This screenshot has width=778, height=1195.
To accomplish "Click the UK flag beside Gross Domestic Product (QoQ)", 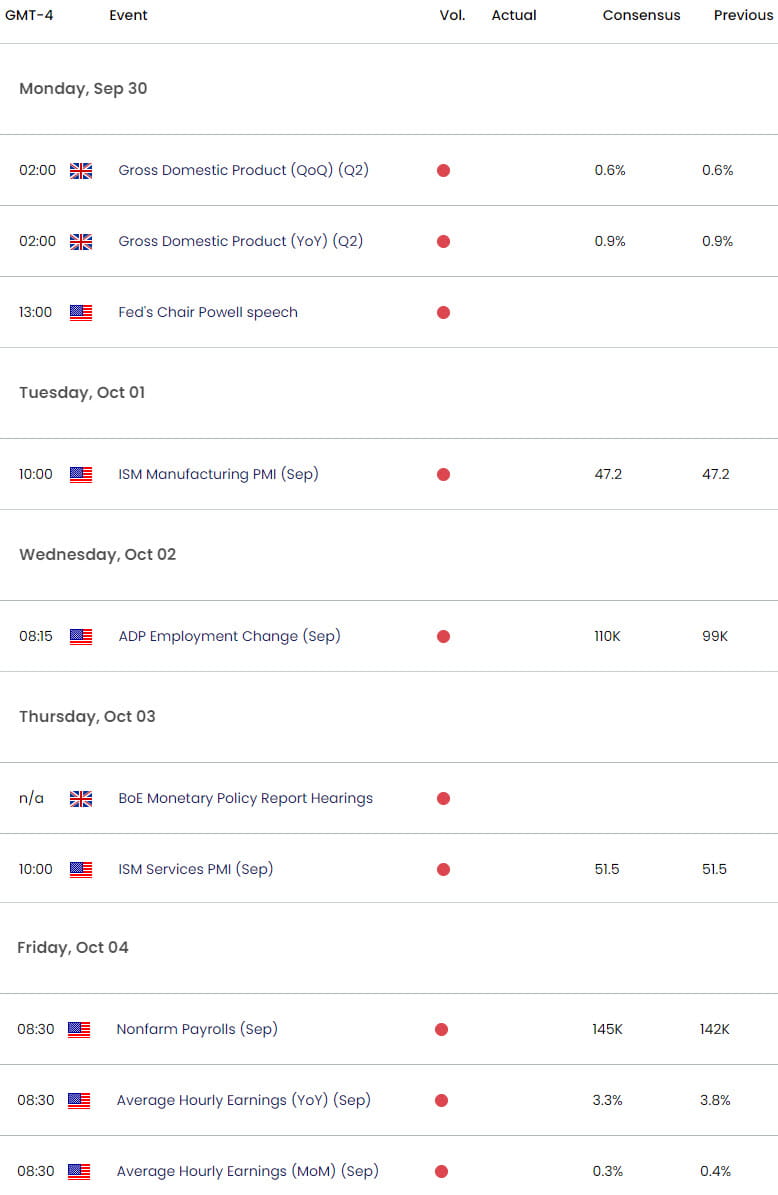I will (x=81, y=170).
